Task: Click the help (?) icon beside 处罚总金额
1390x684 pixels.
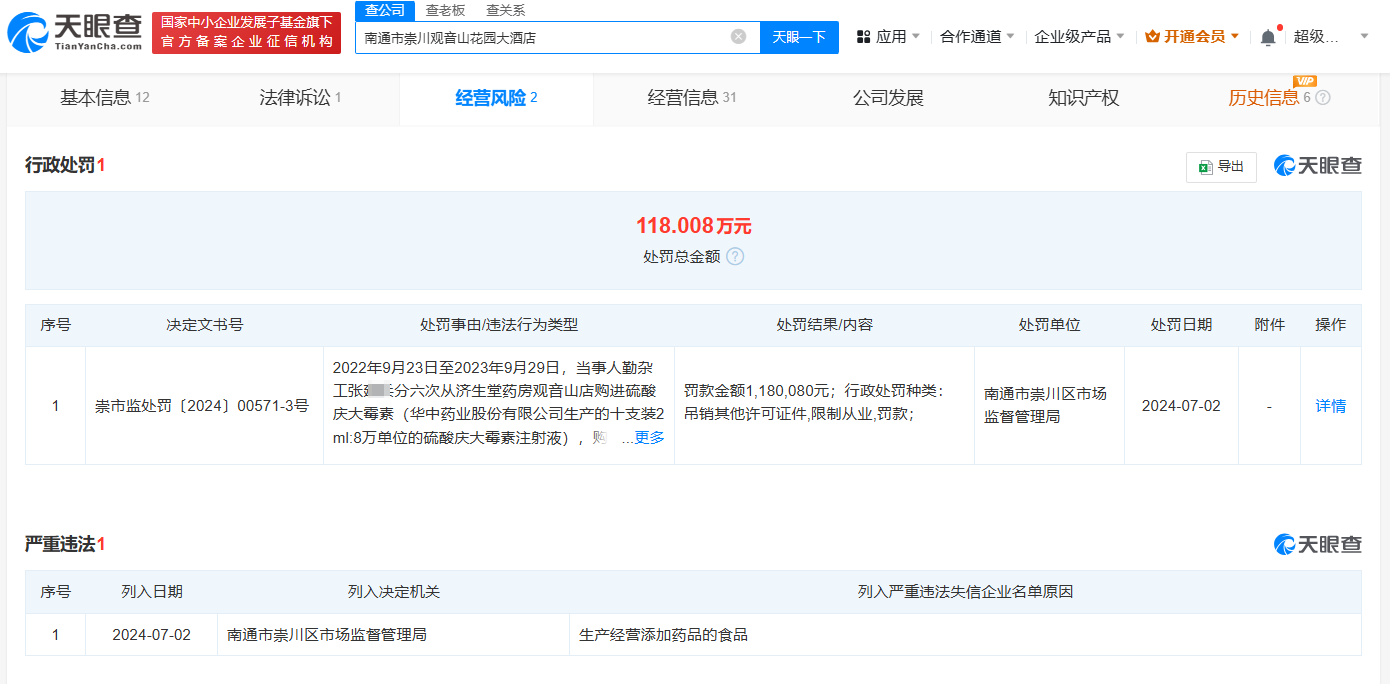Action: pyautogui.click(x=737, y=257)
